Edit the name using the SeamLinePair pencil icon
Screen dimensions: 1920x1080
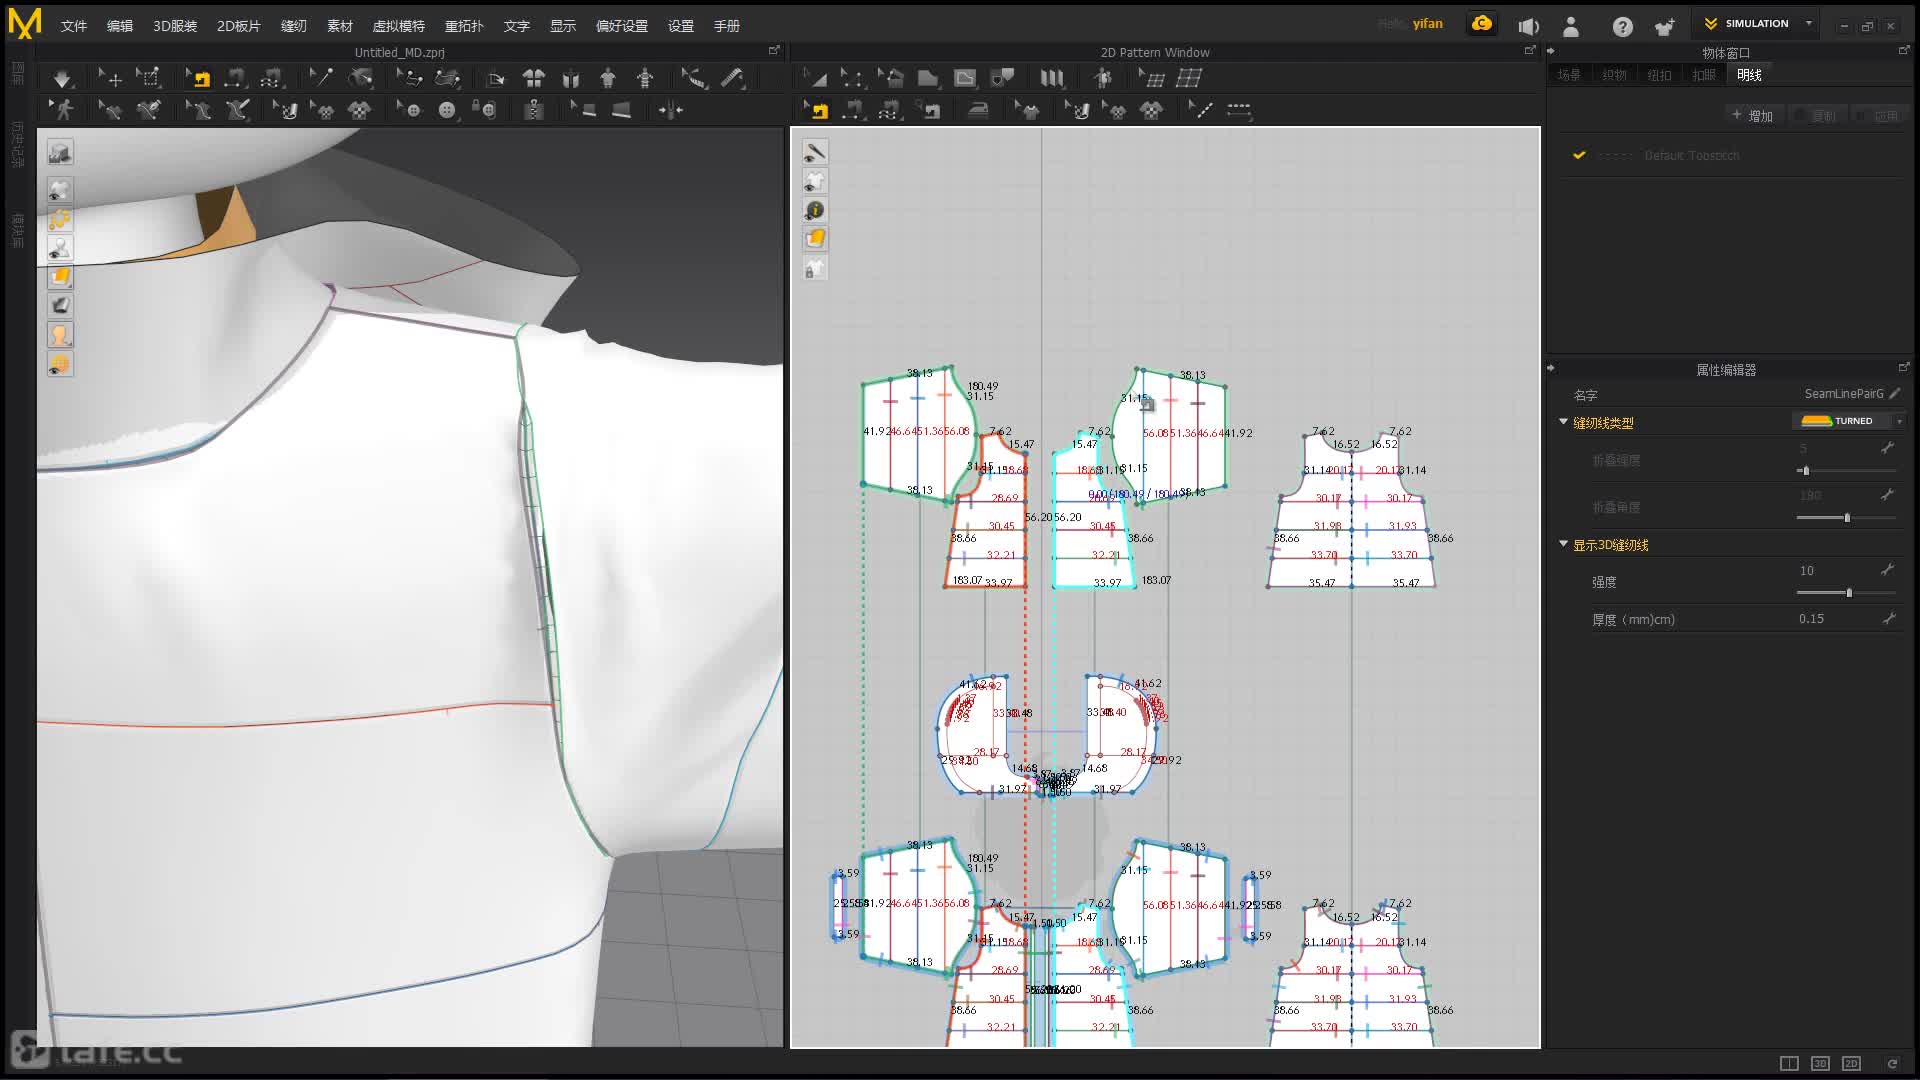click(x=1895, y=394)
